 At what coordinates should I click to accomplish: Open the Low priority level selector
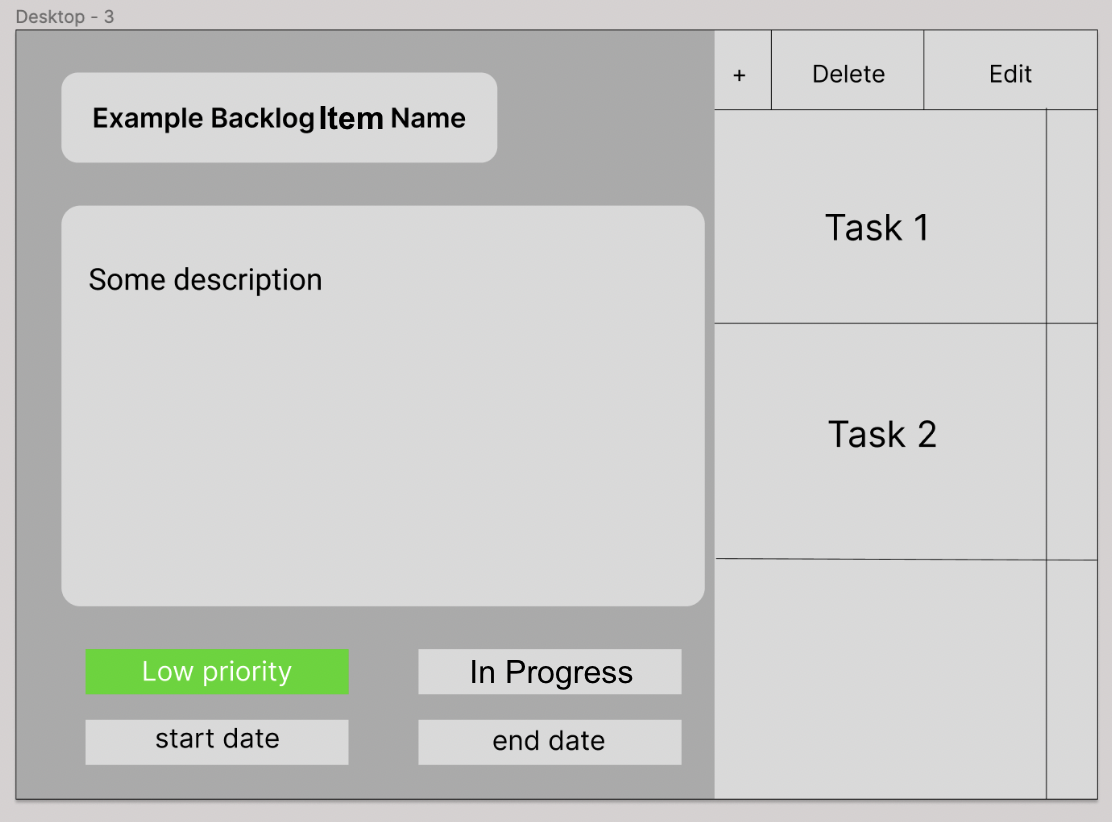click(x=217, y=672)
